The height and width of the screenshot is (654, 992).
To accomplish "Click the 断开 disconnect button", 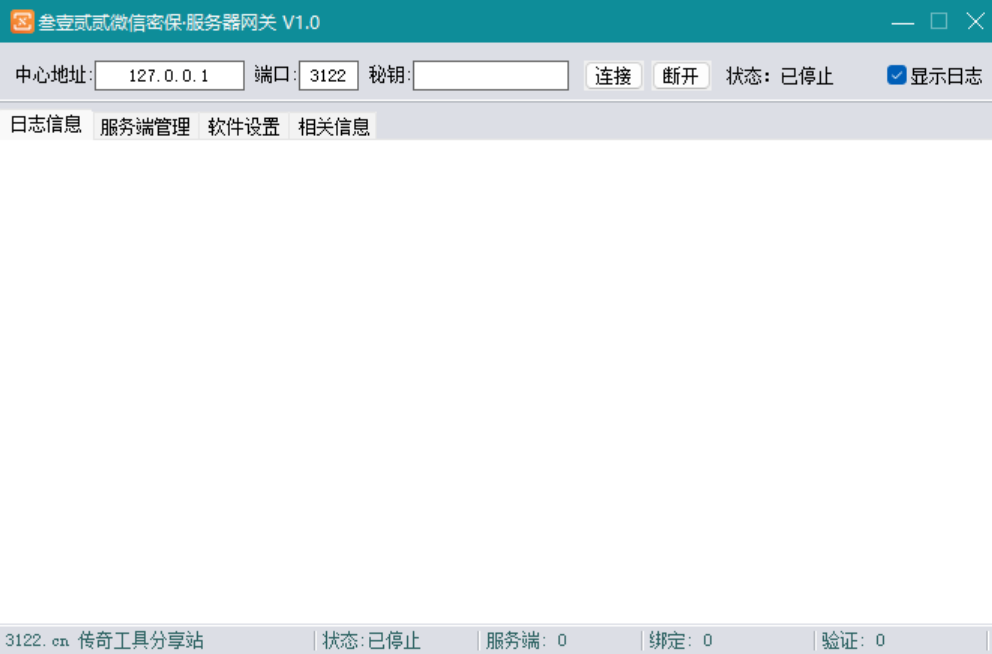I will [x=681, y=76].
